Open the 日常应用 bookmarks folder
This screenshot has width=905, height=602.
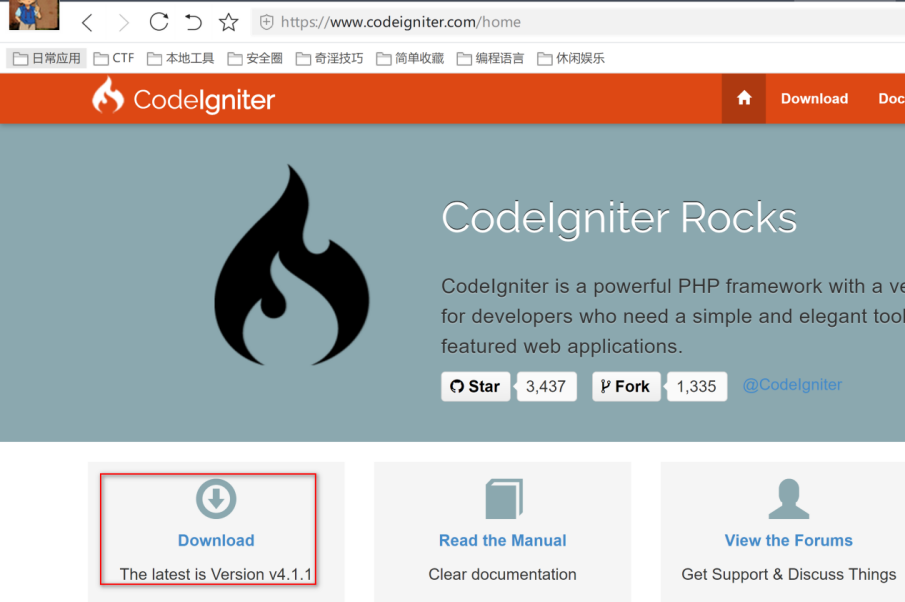(x=46, y=57)
